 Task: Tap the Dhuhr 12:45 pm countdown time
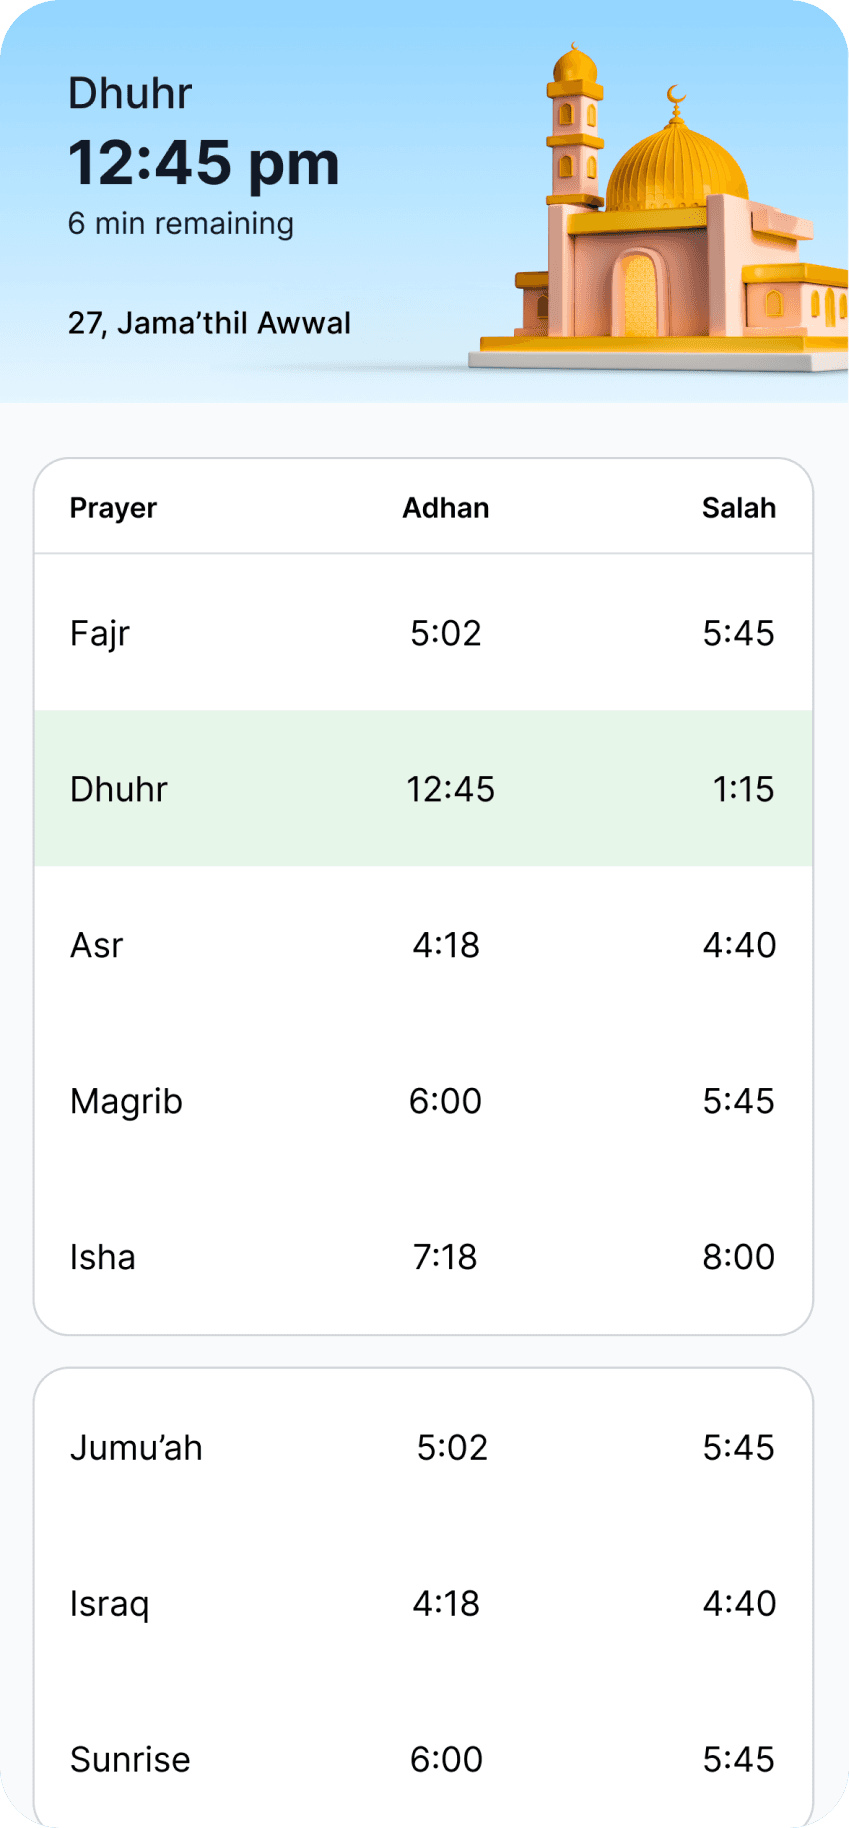click(x=204, y=162)
